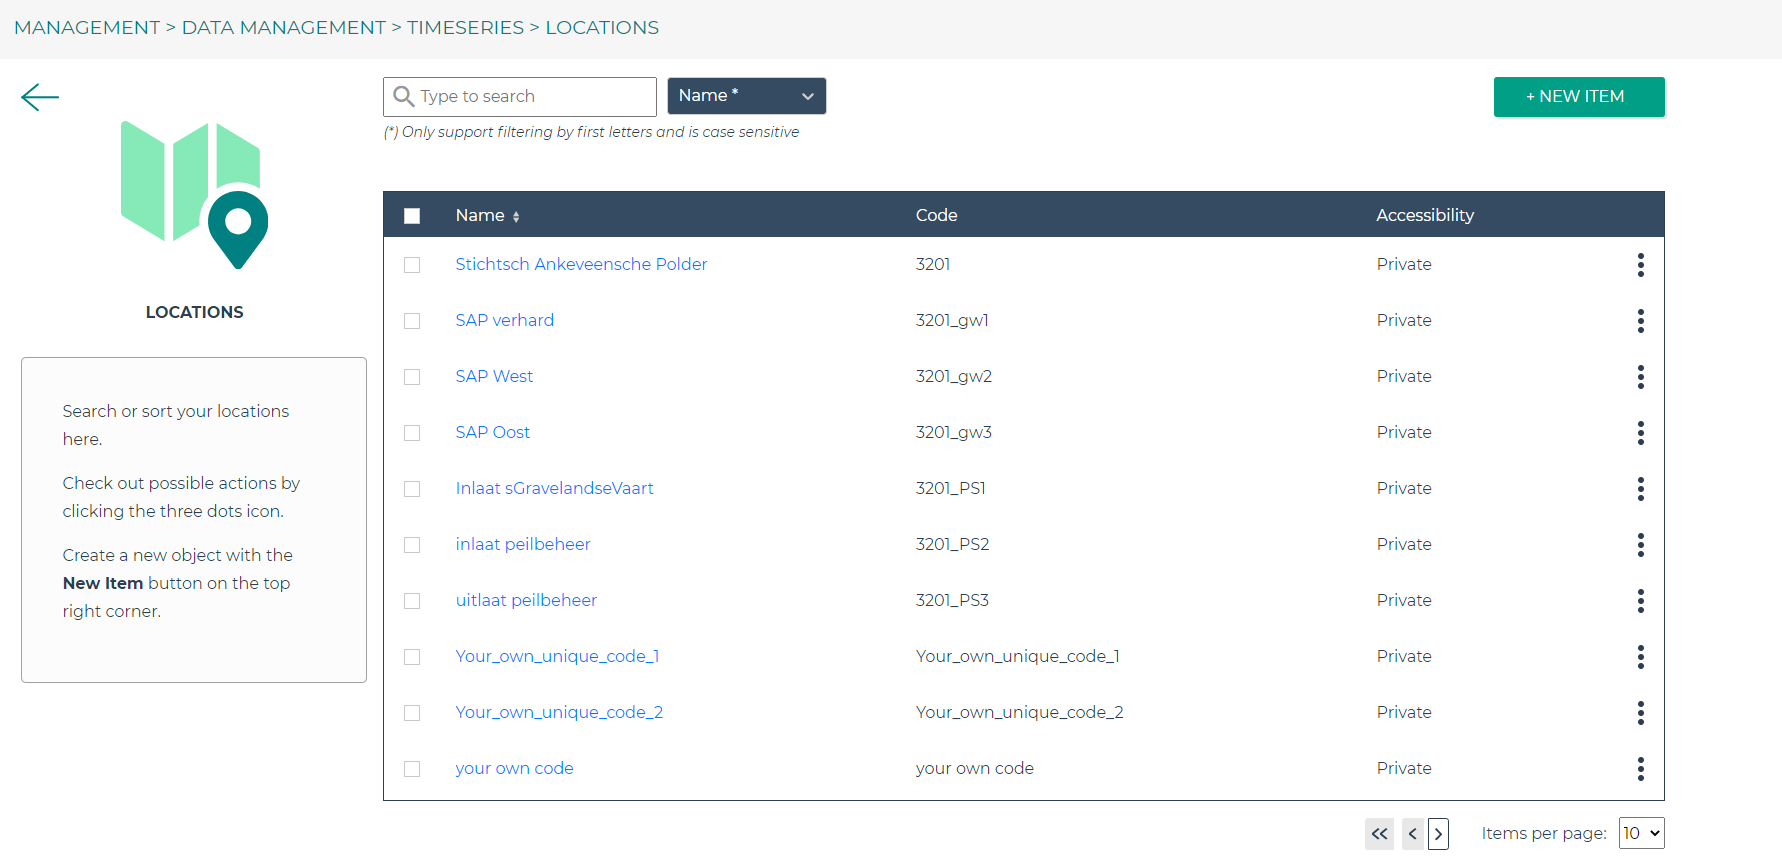Image resolution: width=1782 pixels, height=861 pixels.
Task: Open the Name filter dropdown
Action: click(x=746, y=96)
